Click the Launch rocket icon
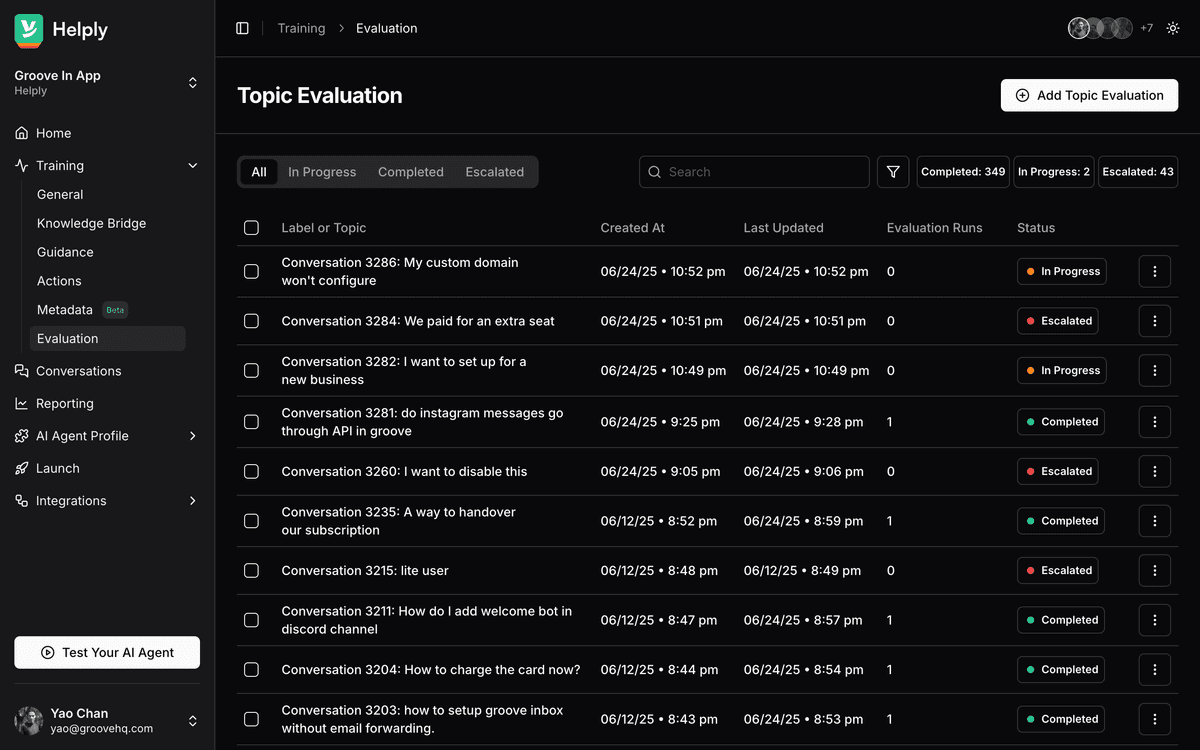 pos(22,468)
